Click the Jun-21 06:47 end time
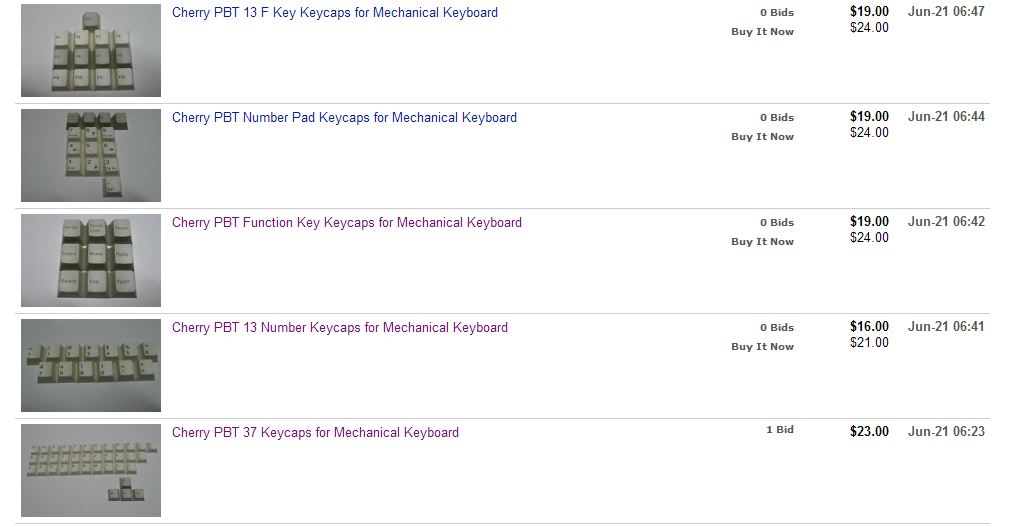Screen dimensions: 1024x527 [946, 11]
